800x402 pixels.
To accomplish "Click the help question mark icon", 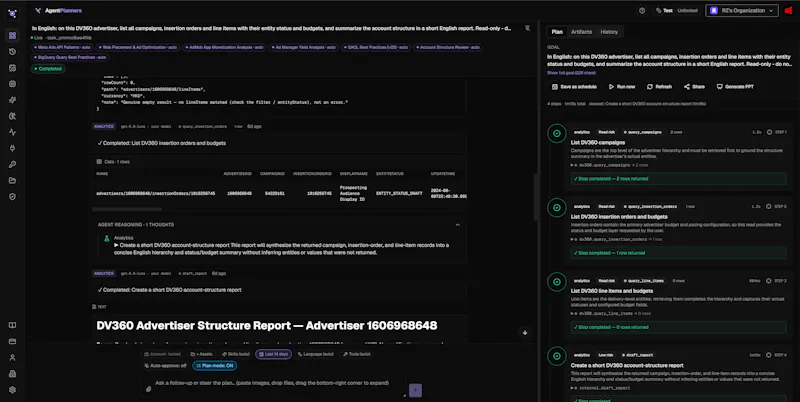I will click(x=642, y=11).
